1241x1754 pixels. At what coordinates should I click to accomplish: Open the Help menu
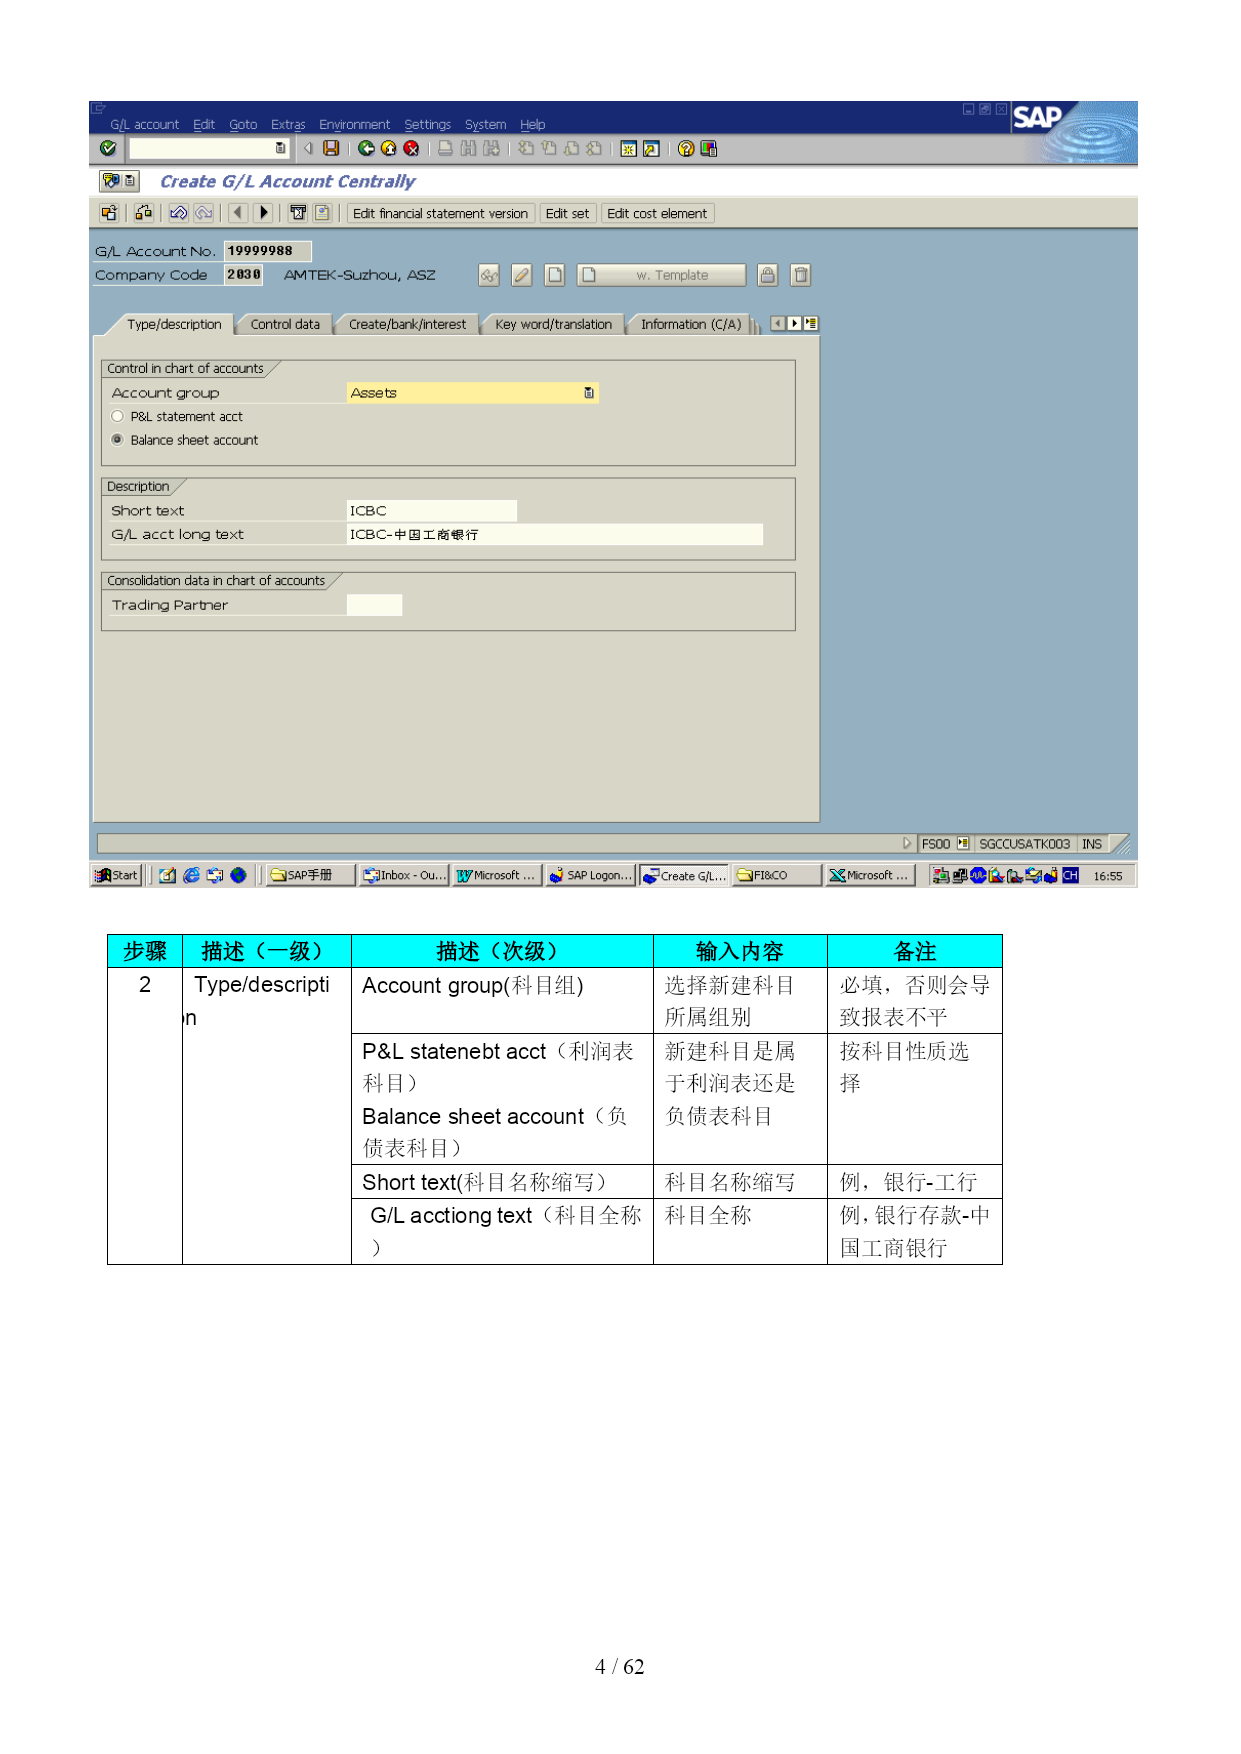pos(533,125)
